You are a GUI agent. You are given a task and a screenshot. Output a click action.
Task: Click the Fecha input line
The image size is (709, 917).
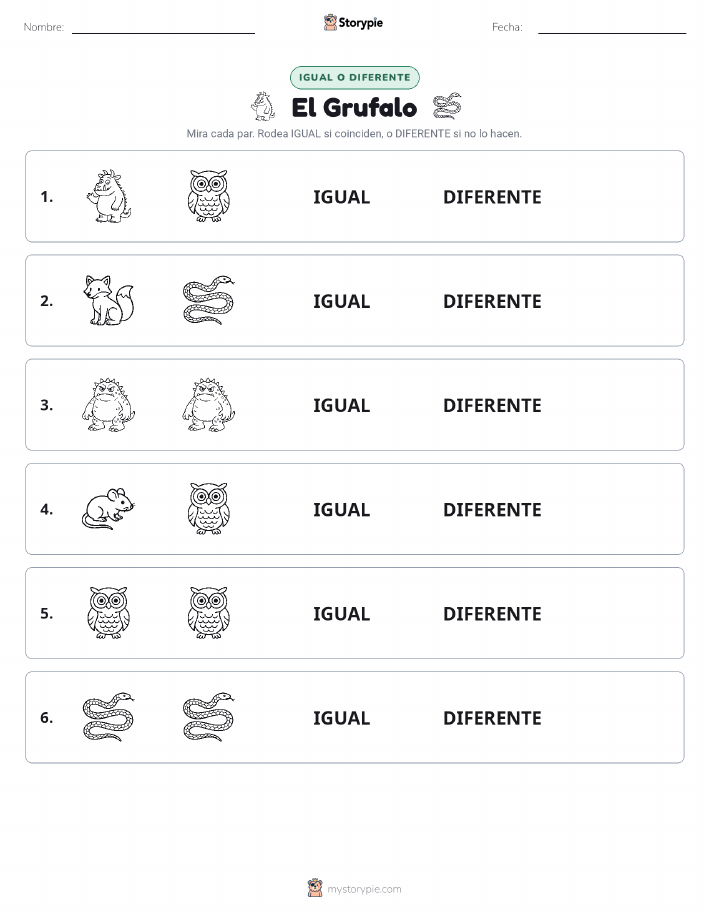pos(612,28)
